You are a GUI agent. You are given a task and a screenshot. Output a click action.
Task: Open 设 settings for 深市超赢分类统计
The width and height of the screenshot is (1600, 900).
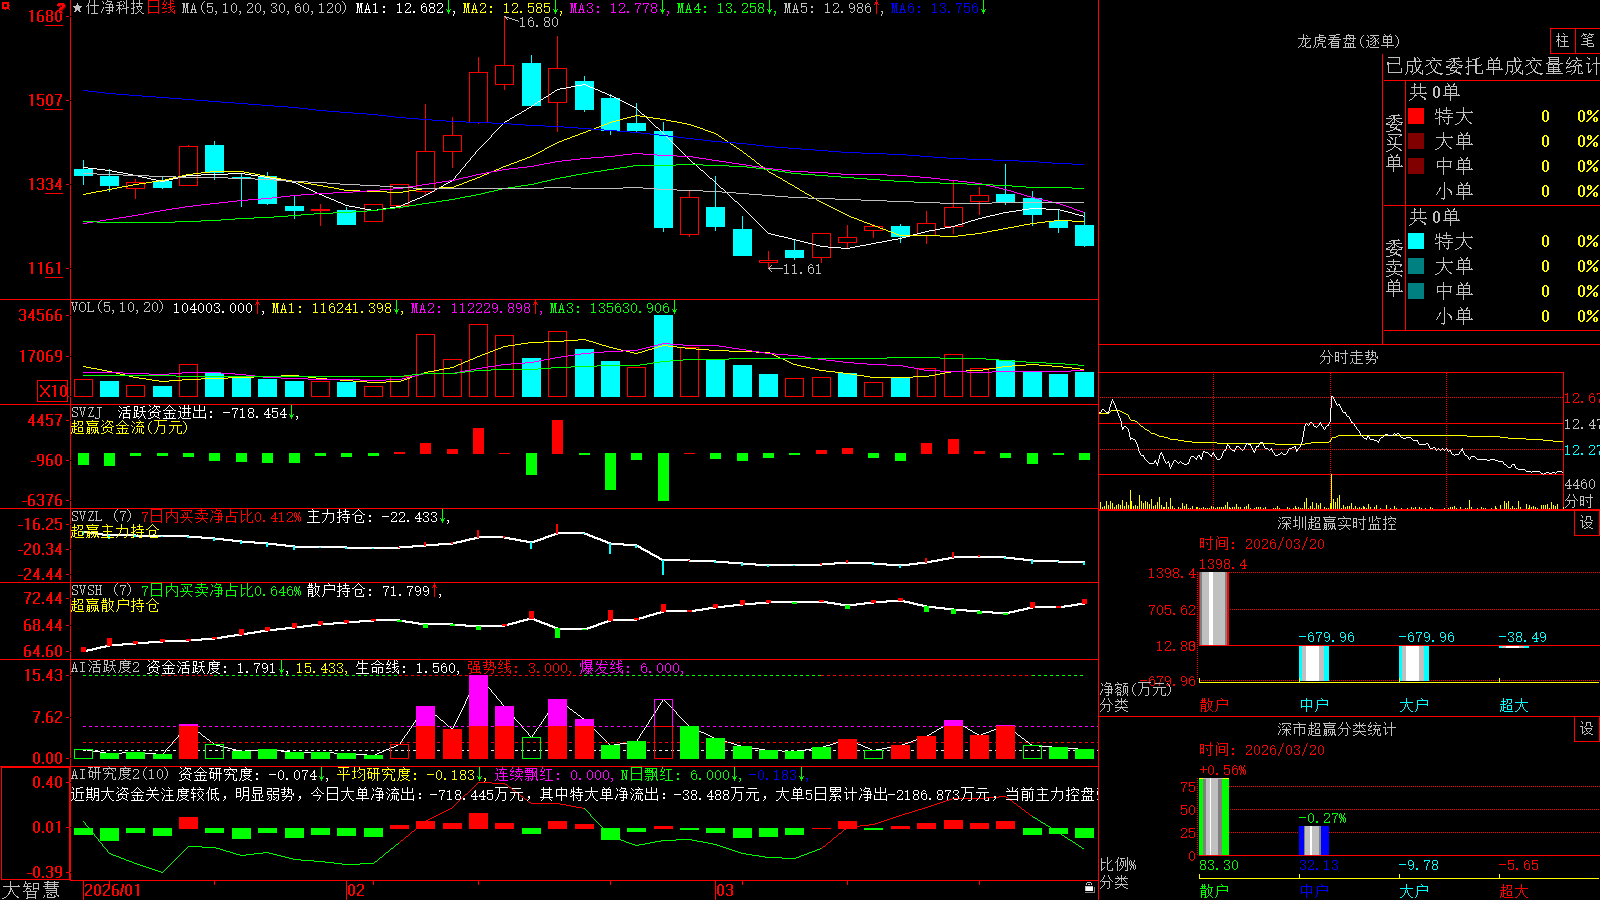pyautogui.click(x=1587, y=729)
